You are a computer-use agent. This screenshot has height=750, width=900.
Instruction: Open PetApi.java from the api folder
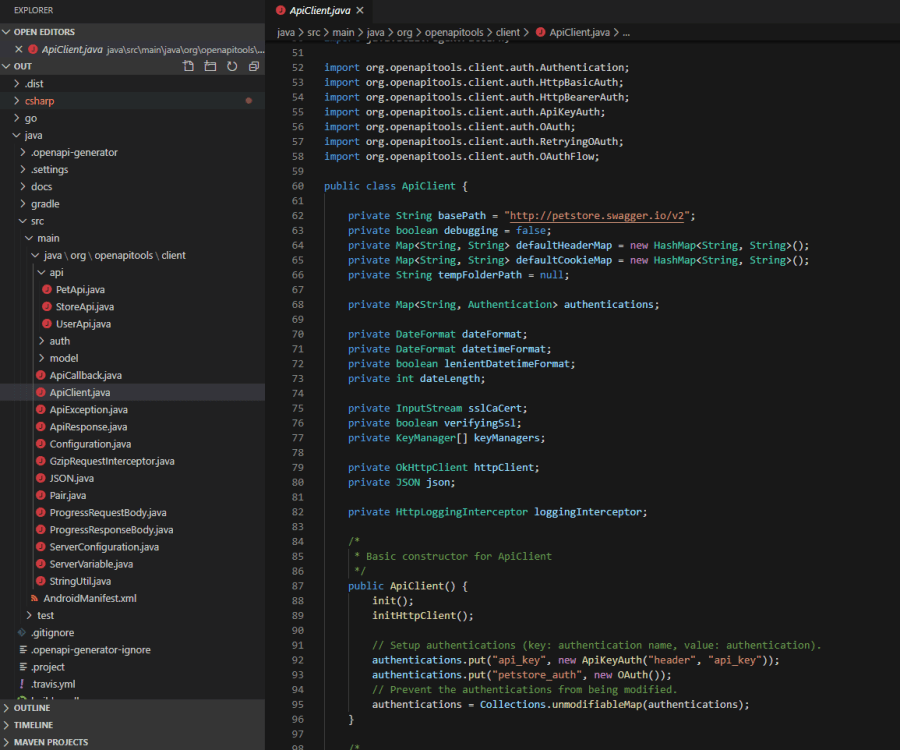coord(80,289)
